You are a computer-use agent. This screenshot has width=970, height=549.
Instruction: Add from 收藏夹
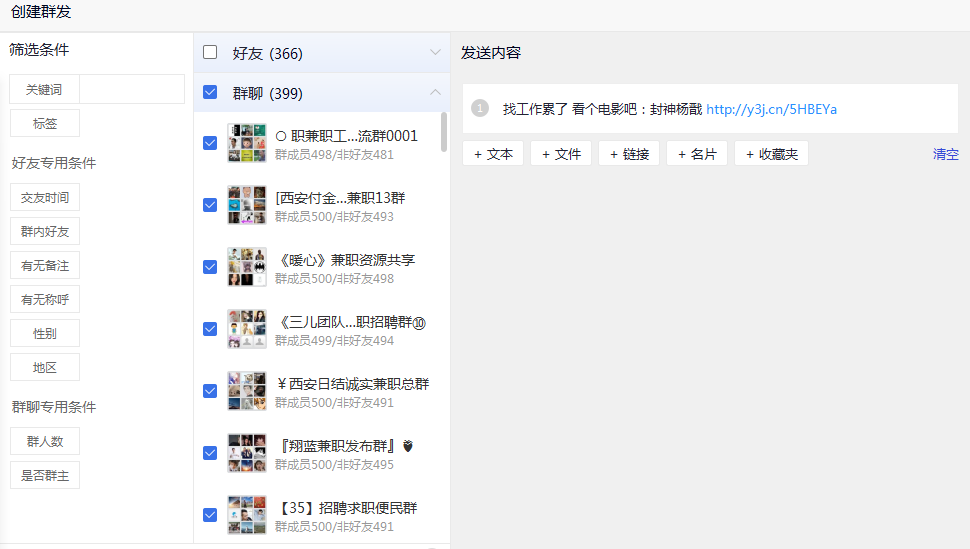point(771,153)
